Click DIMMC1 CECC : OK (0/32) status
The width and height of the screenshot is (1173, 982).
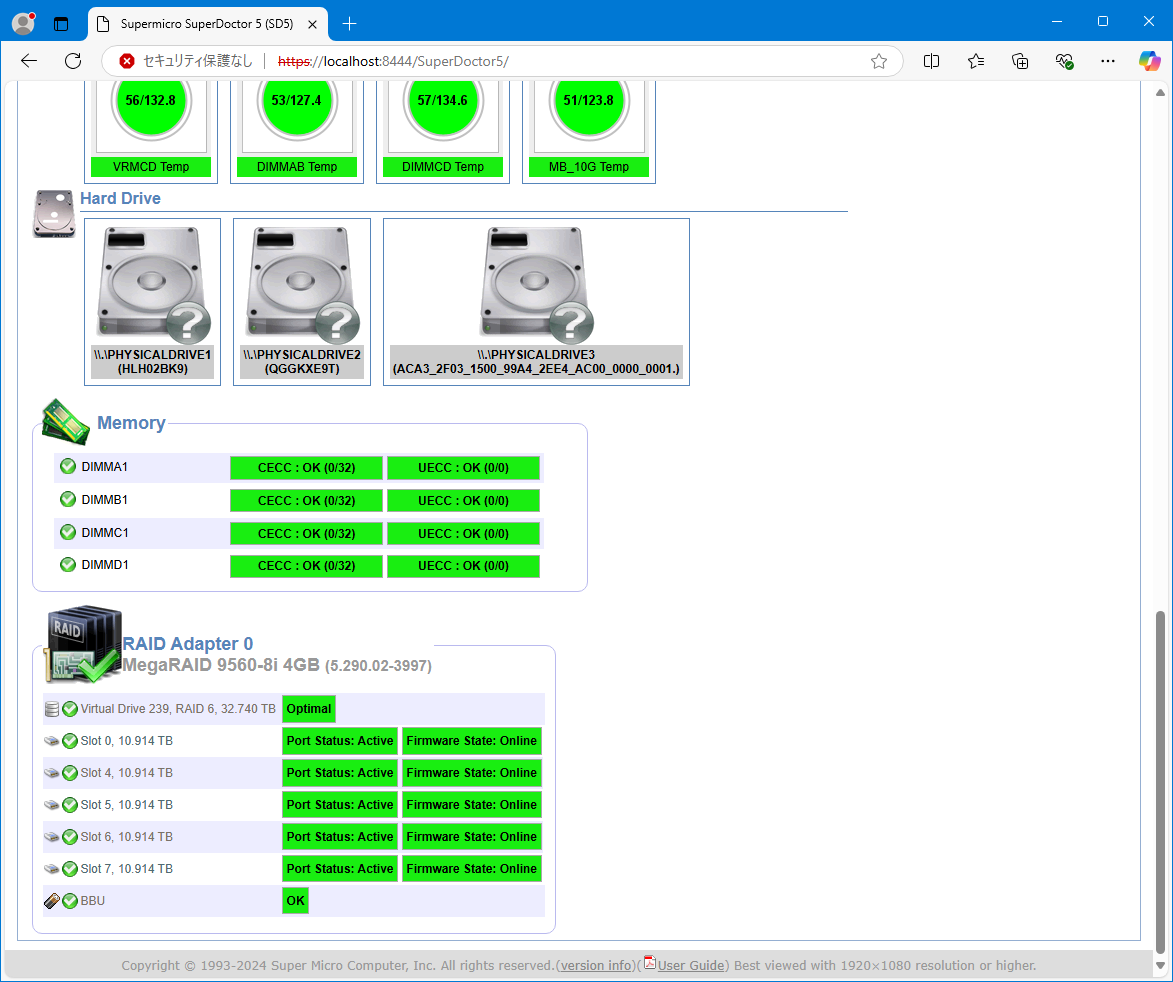[x=307, y=533]
